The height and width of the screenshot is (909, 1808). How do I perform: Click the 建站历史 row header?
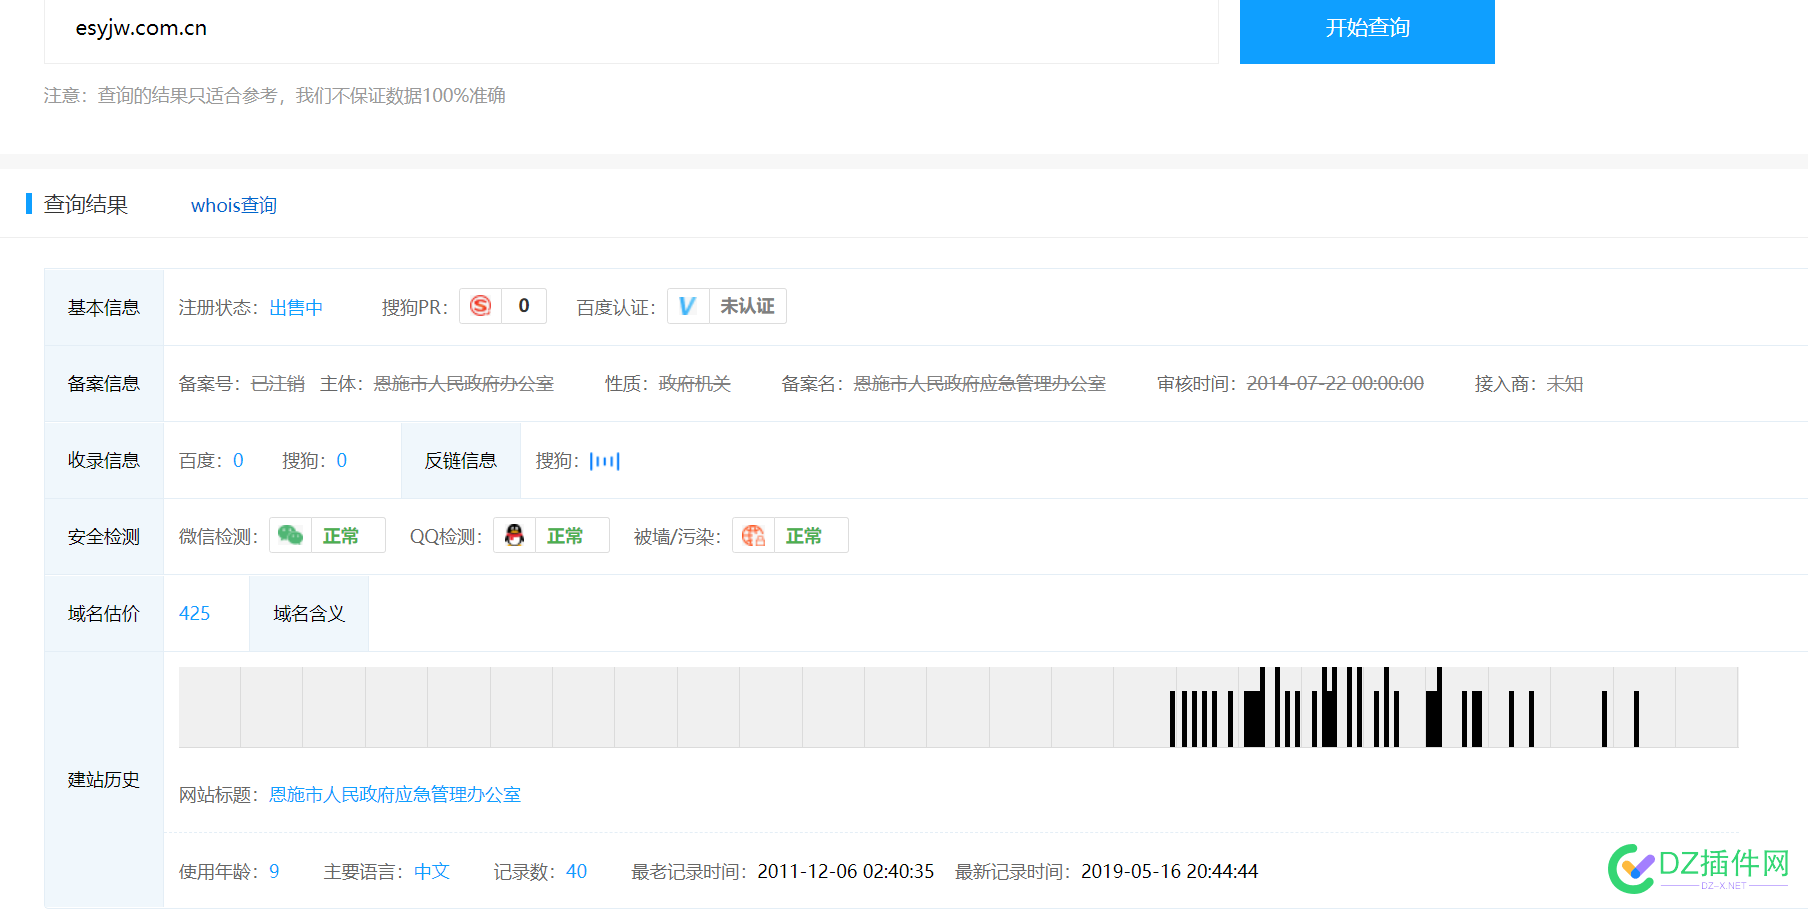click(104, 779)
